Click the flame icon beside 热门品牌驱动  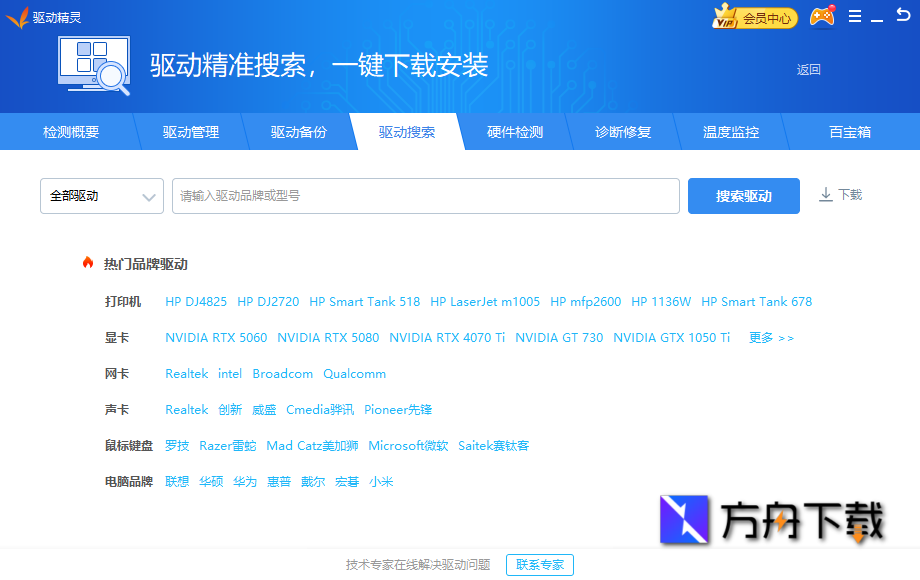click(88, 263)
